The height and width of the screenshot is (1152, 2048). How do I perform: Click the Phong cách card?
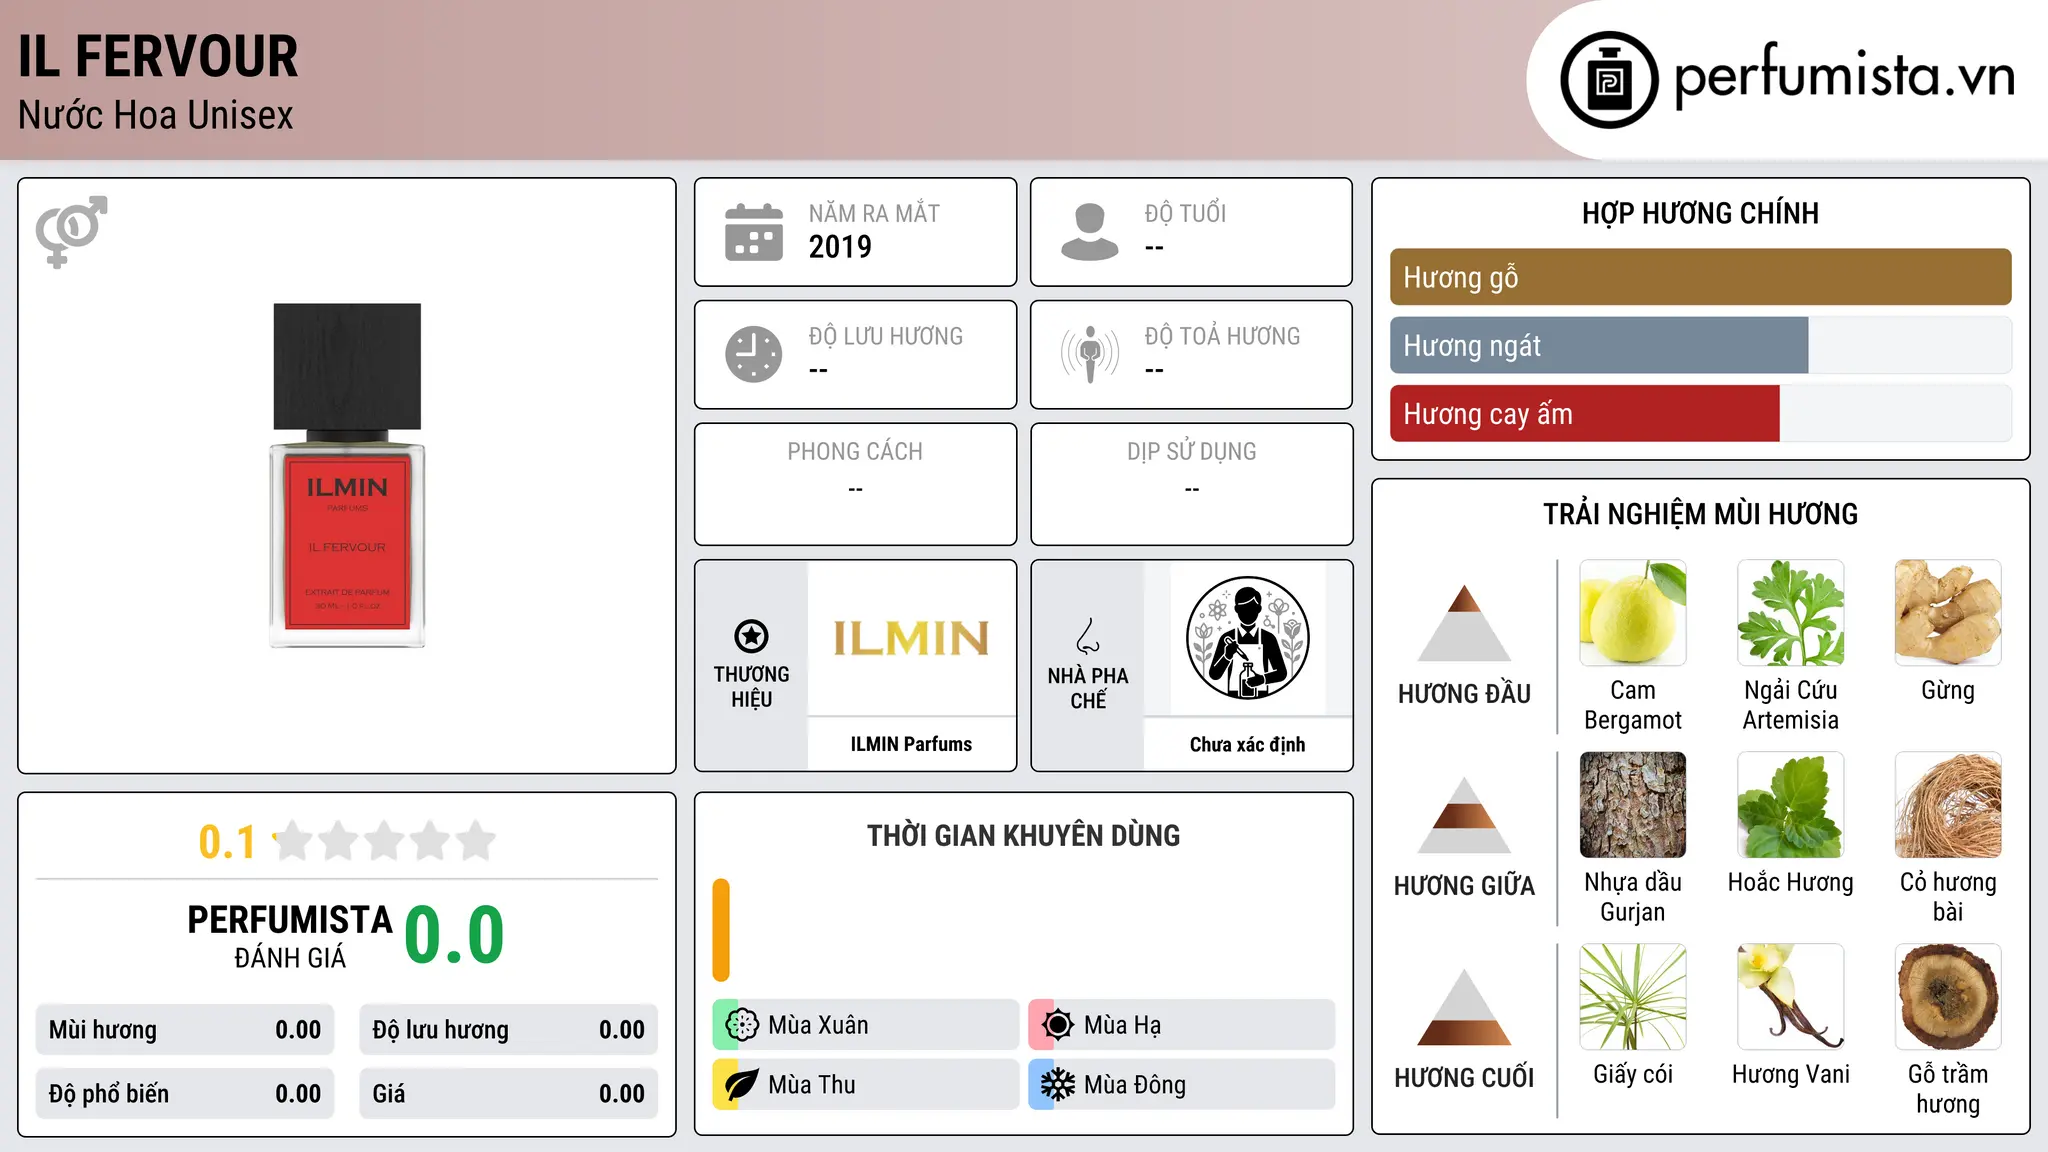tap(855, 484)
